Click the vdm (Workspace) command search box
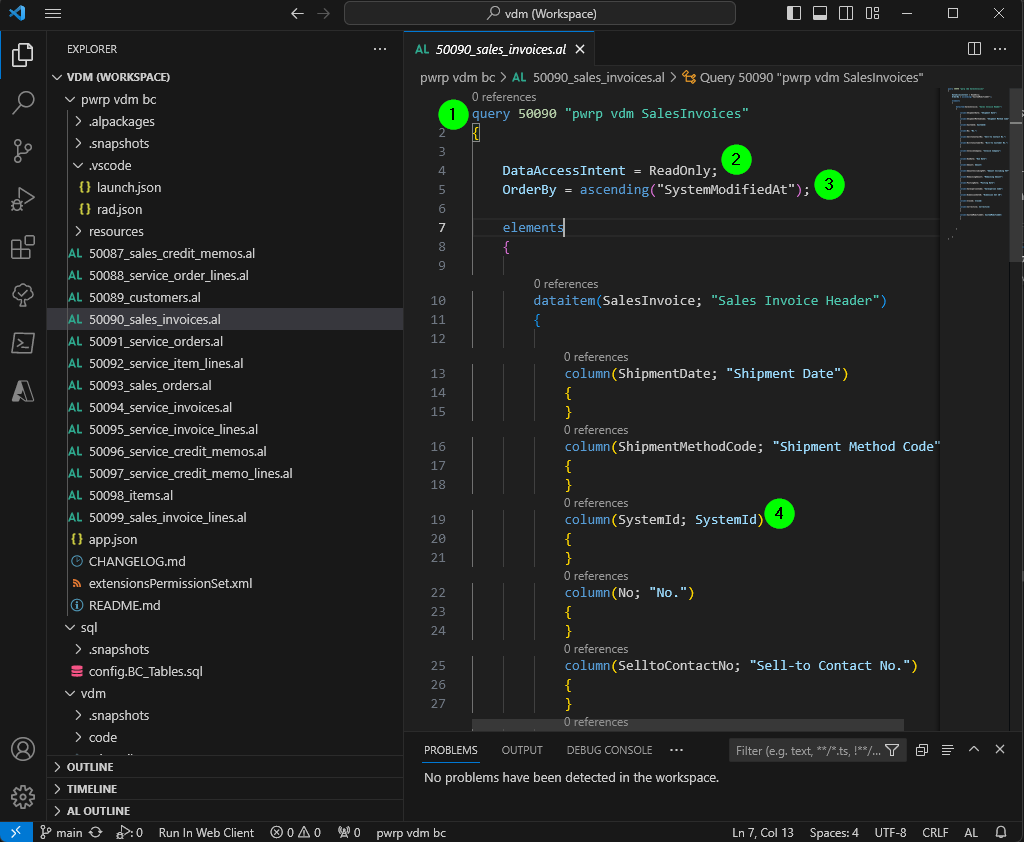 (x=540, y=14)
